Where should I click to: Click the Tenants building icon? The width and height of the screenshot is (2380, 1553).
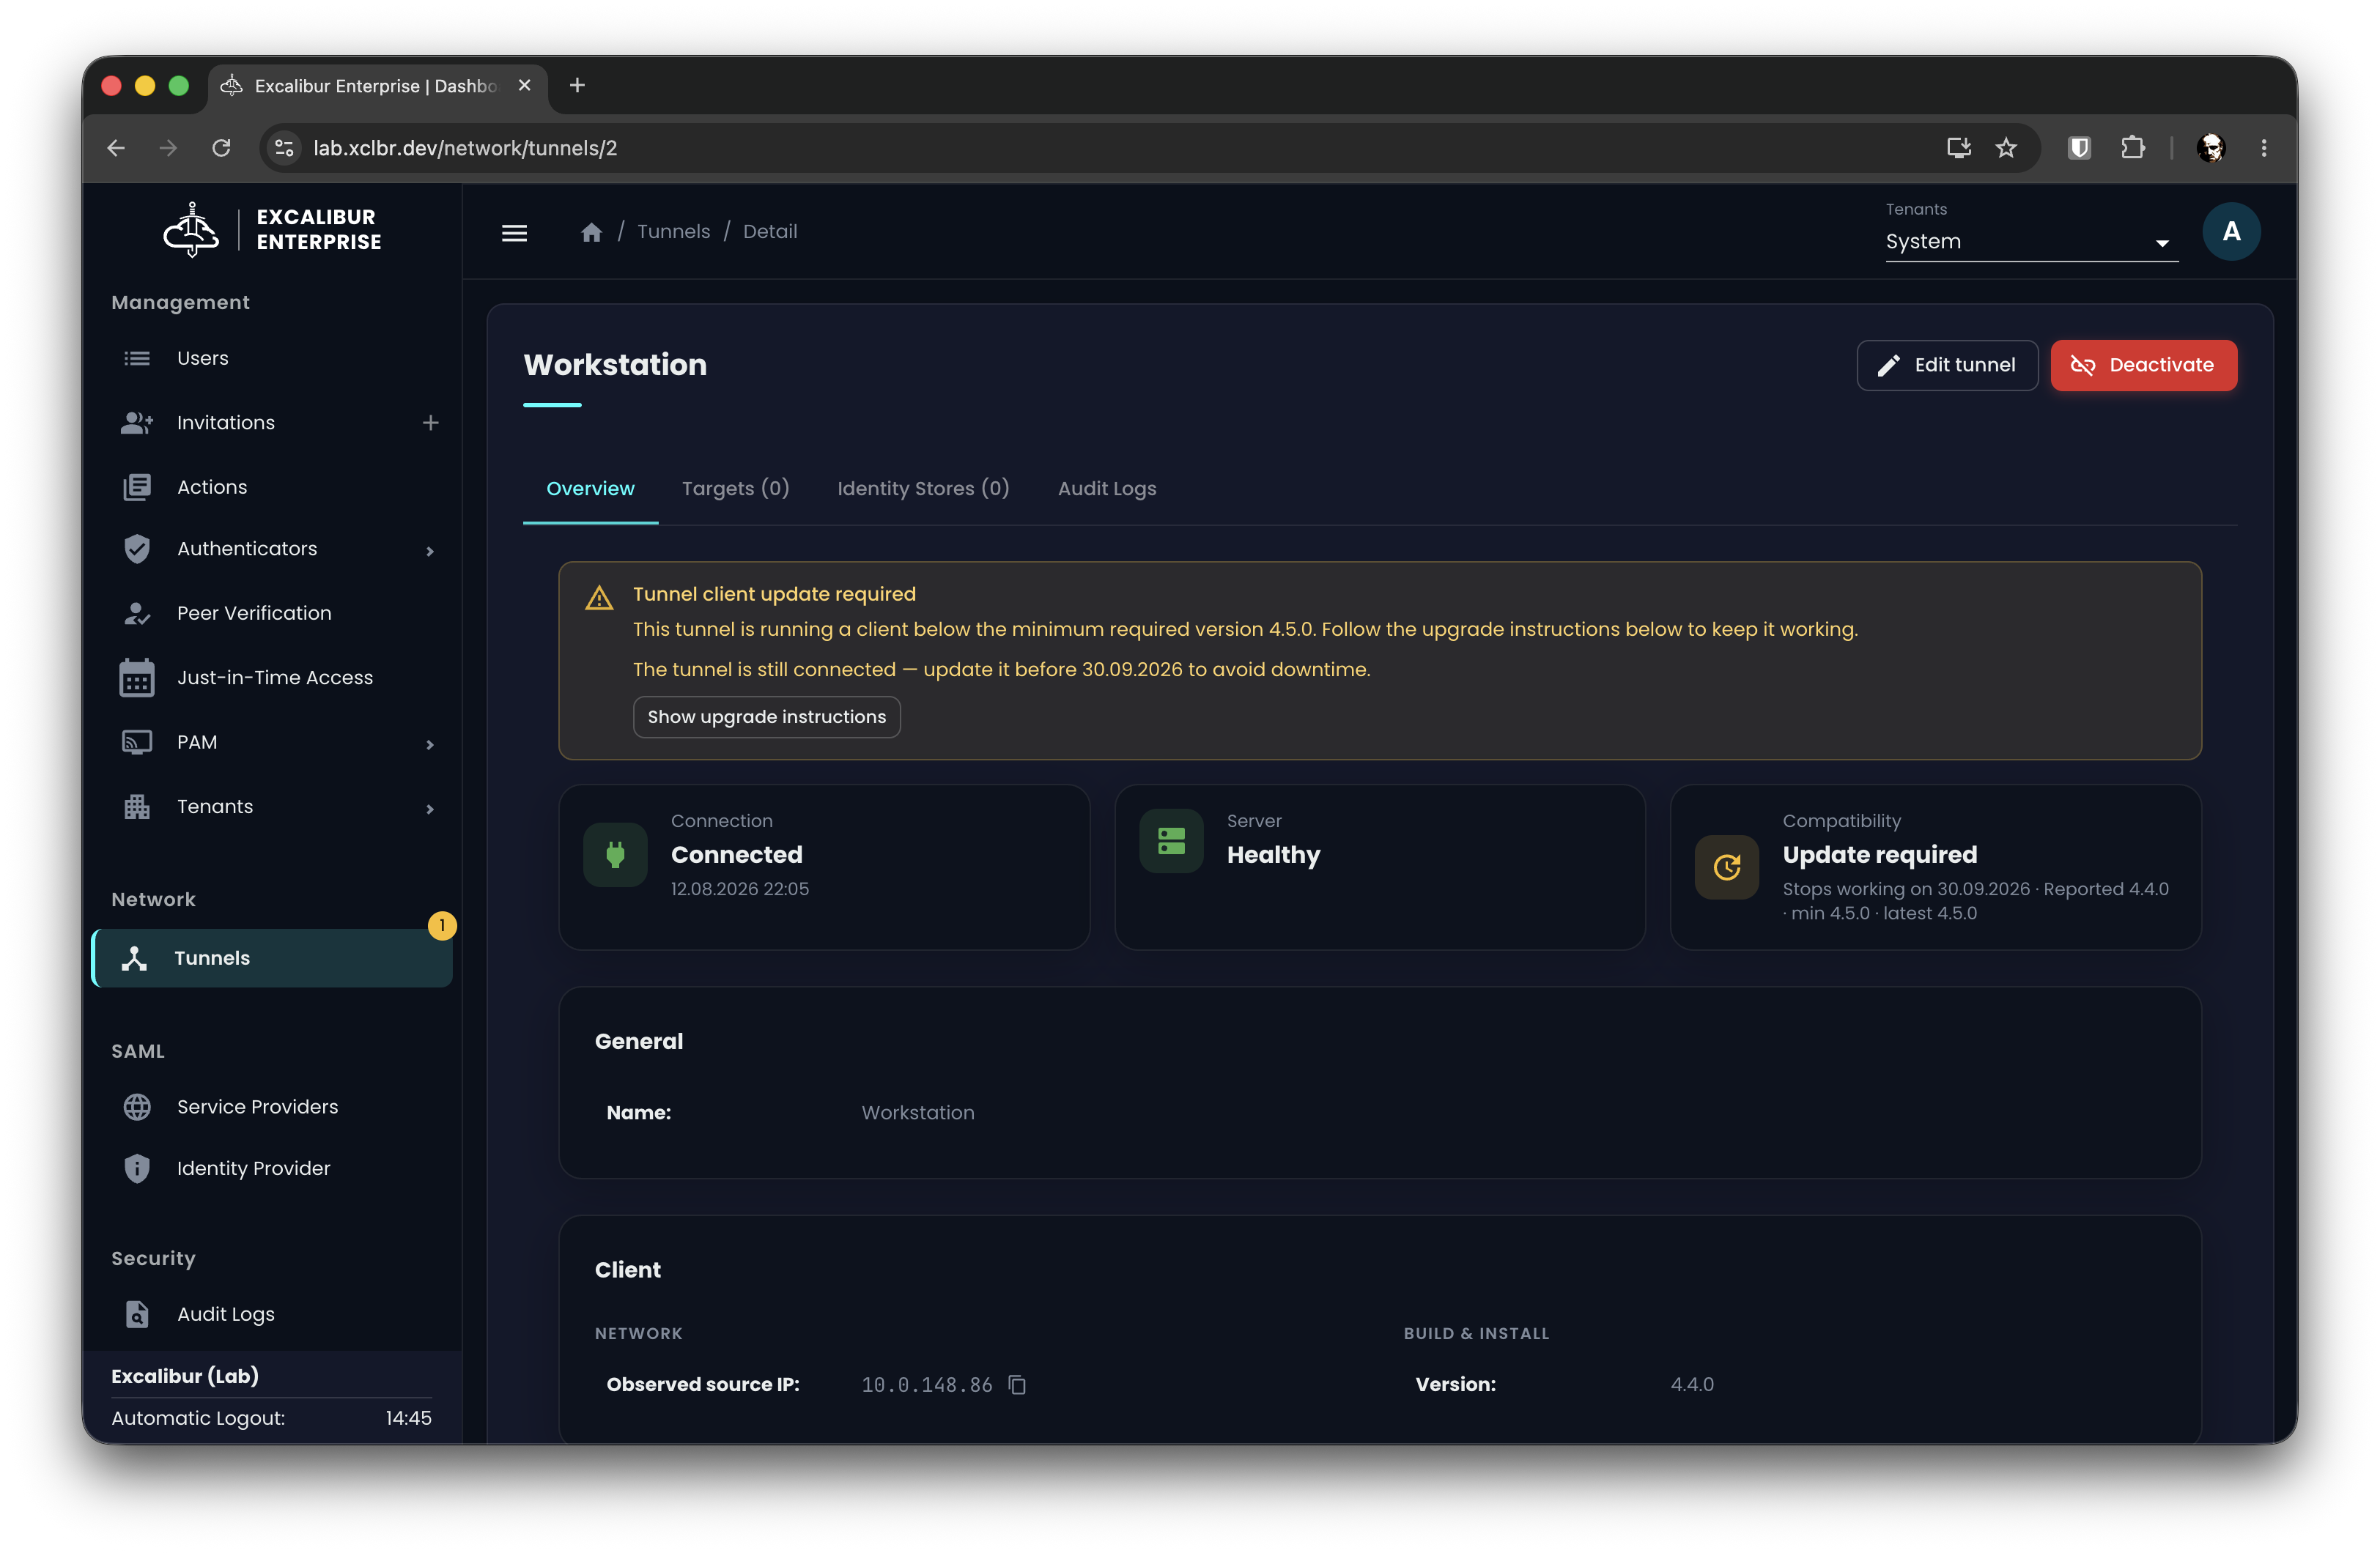pos(137,806)
